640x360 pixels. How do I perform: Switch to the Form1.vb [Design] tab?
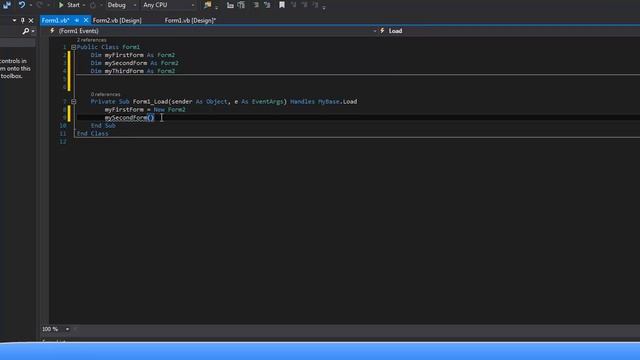tap(190, 20)
